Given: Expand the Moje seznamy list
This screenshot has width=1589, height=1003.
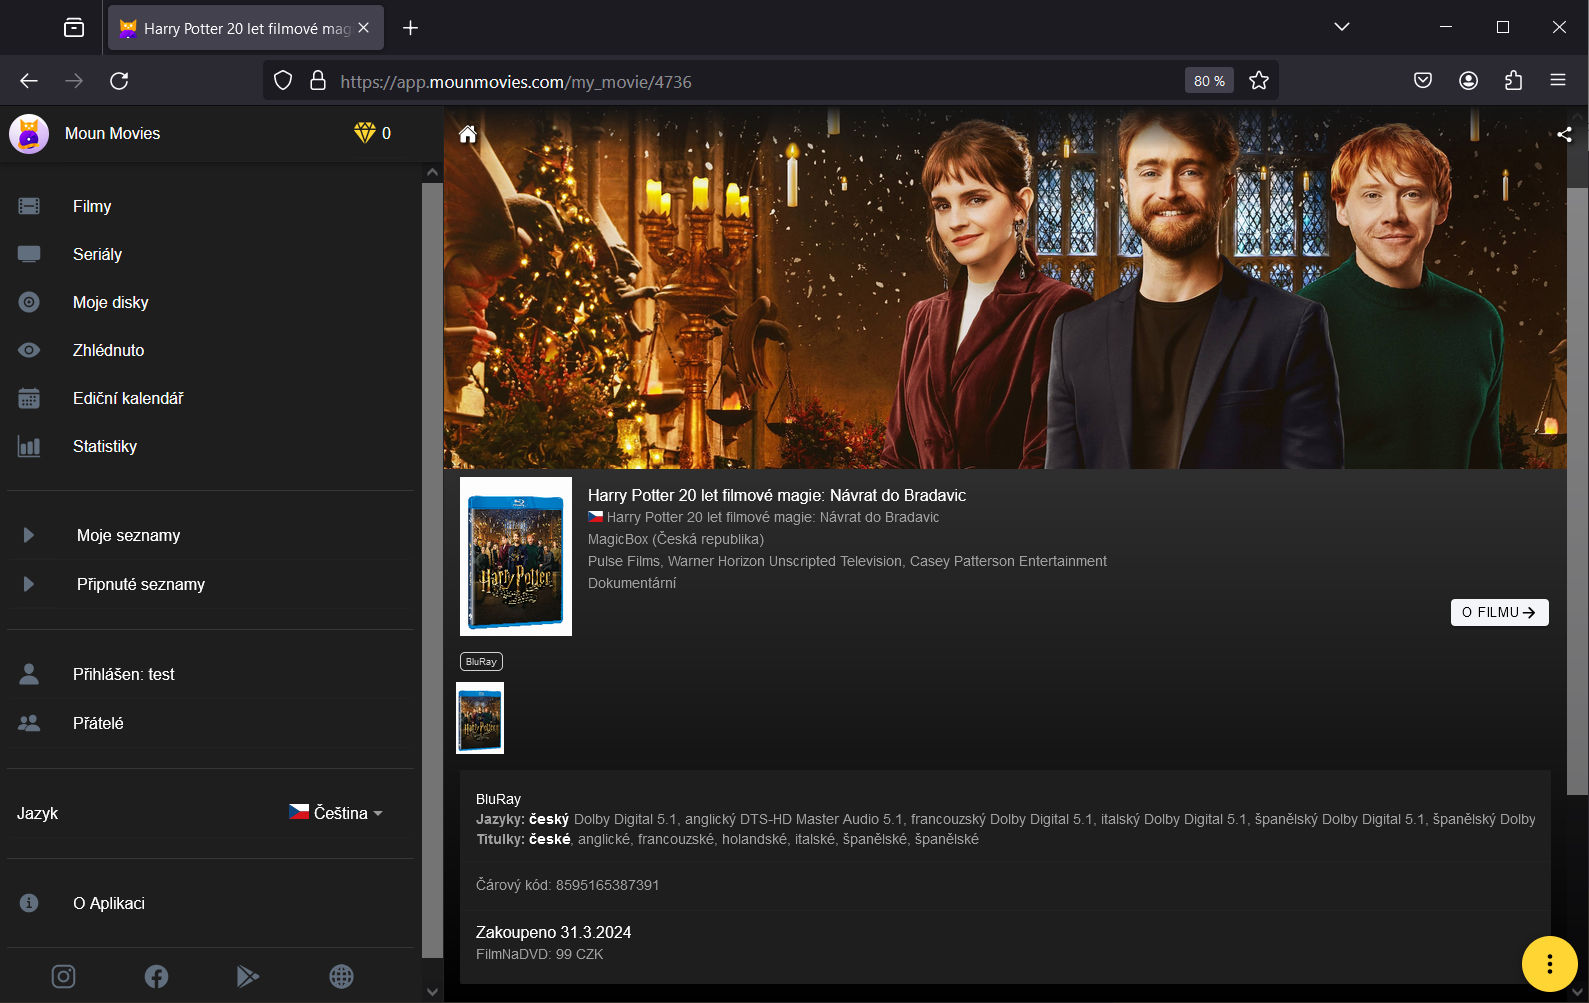Looking at the screenshot, I should pos(29,535).
